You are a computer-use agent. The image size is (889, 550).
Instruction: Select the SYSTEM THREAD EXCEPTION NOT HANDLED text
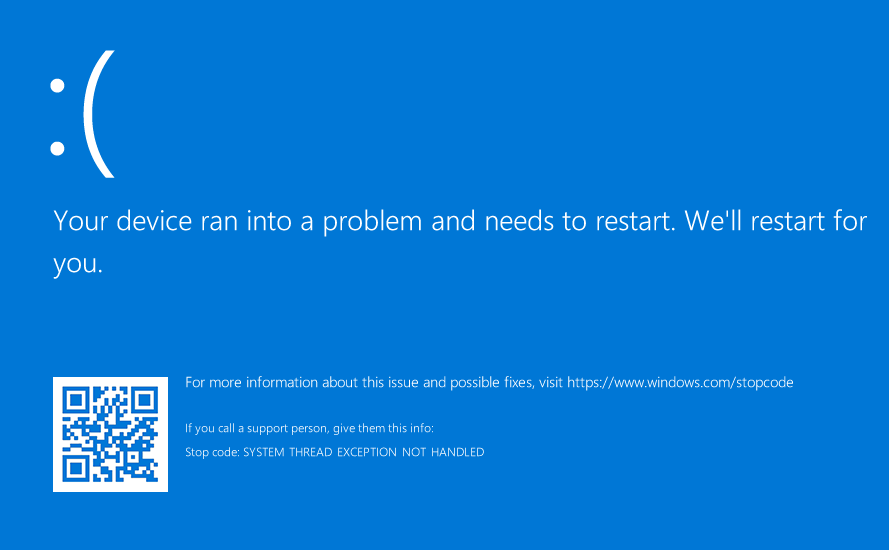364,452
